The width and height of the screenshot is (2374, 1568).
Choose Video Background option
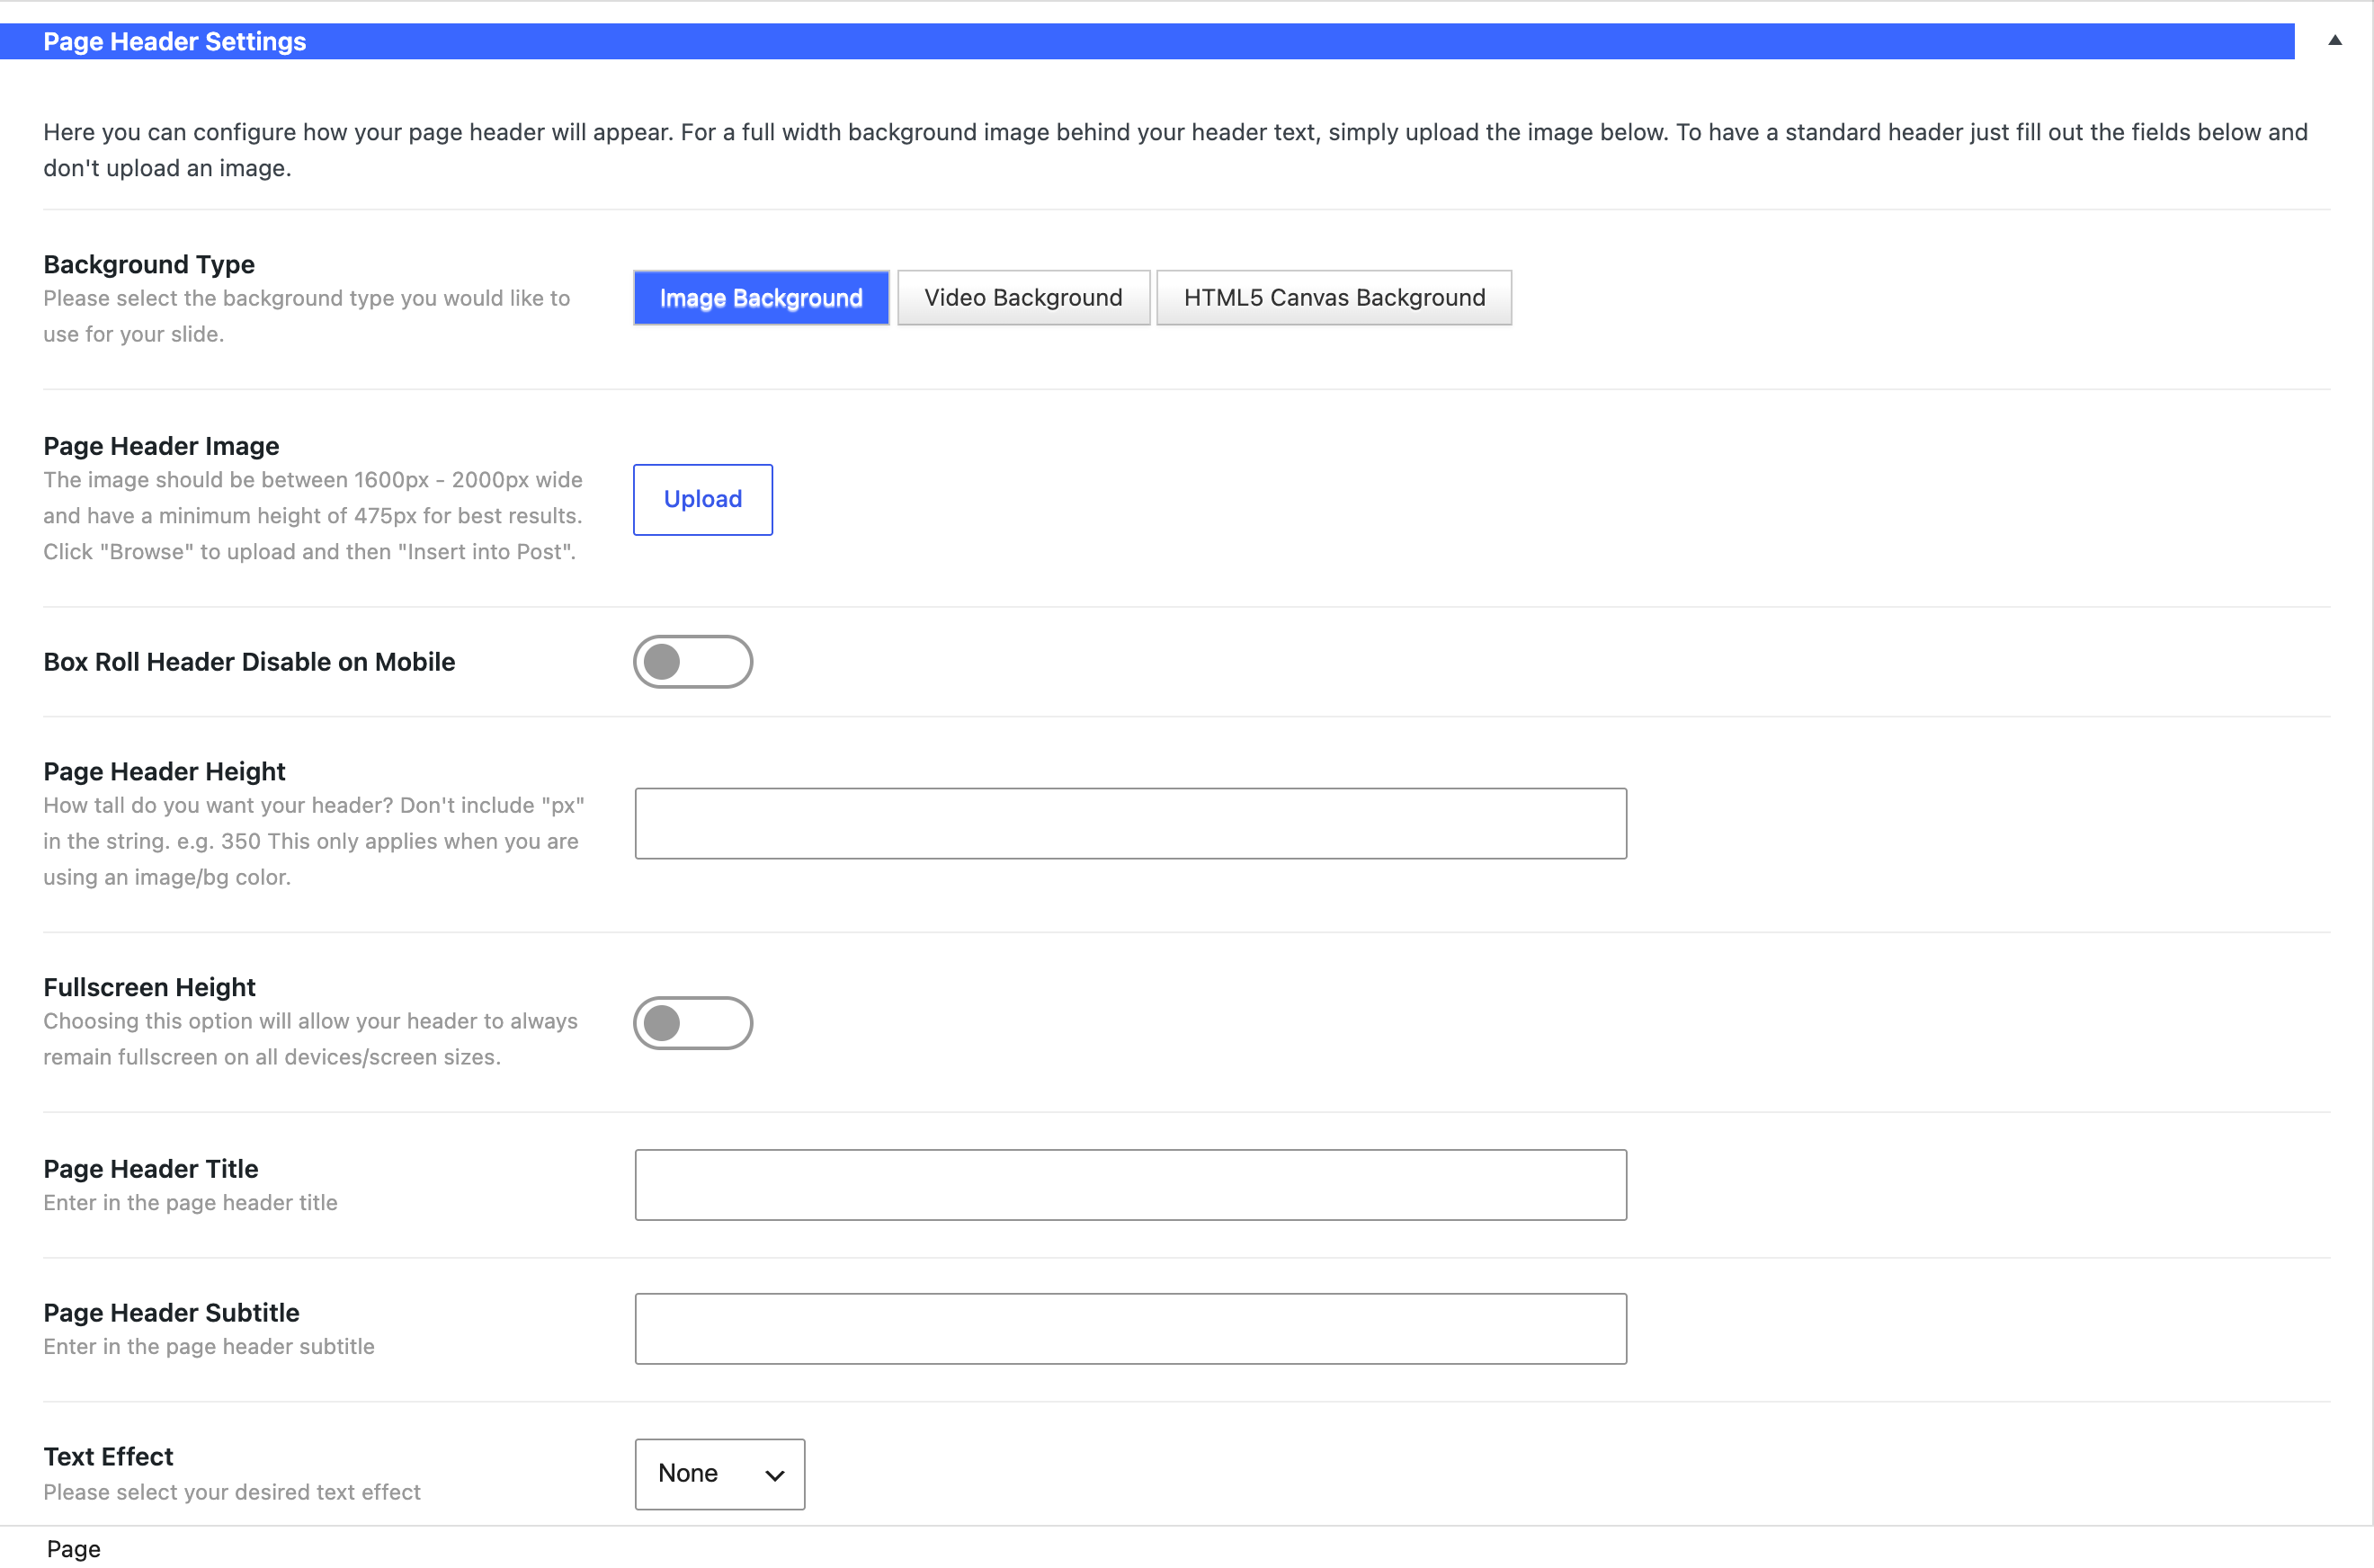point(1023,298)
